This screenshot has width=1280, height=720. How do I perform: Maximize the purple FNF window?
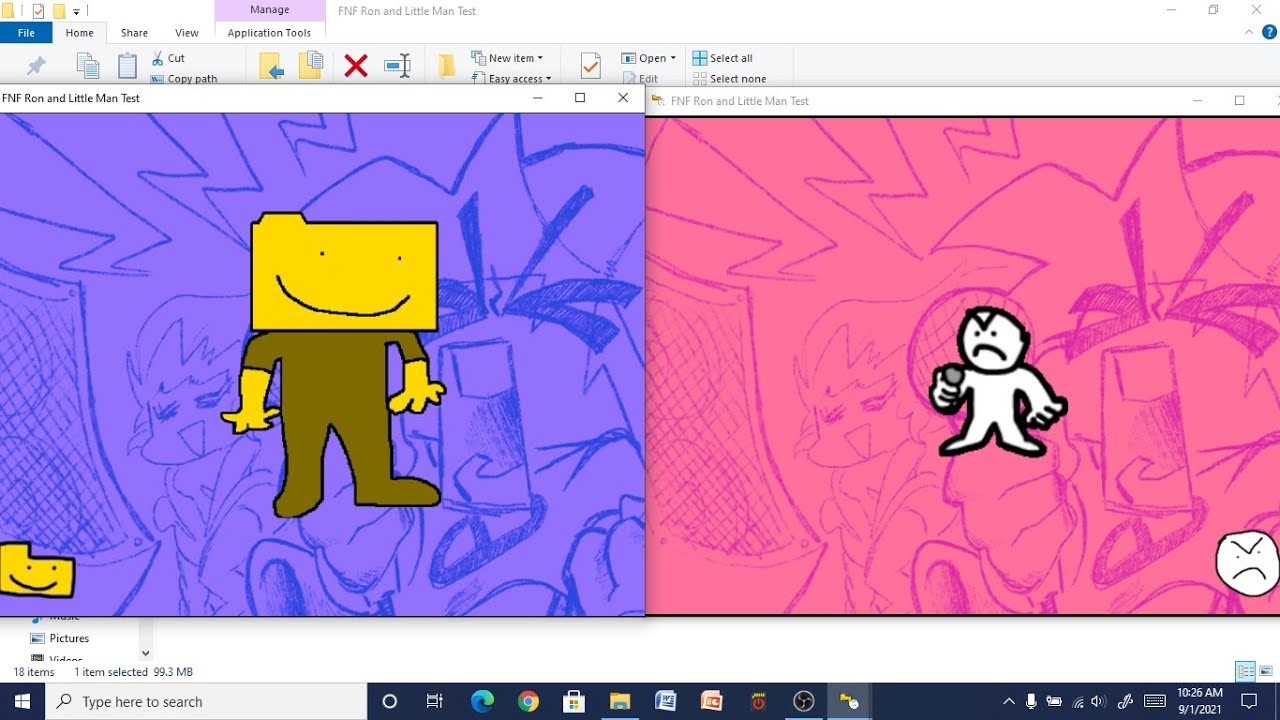tap(580, 98)
